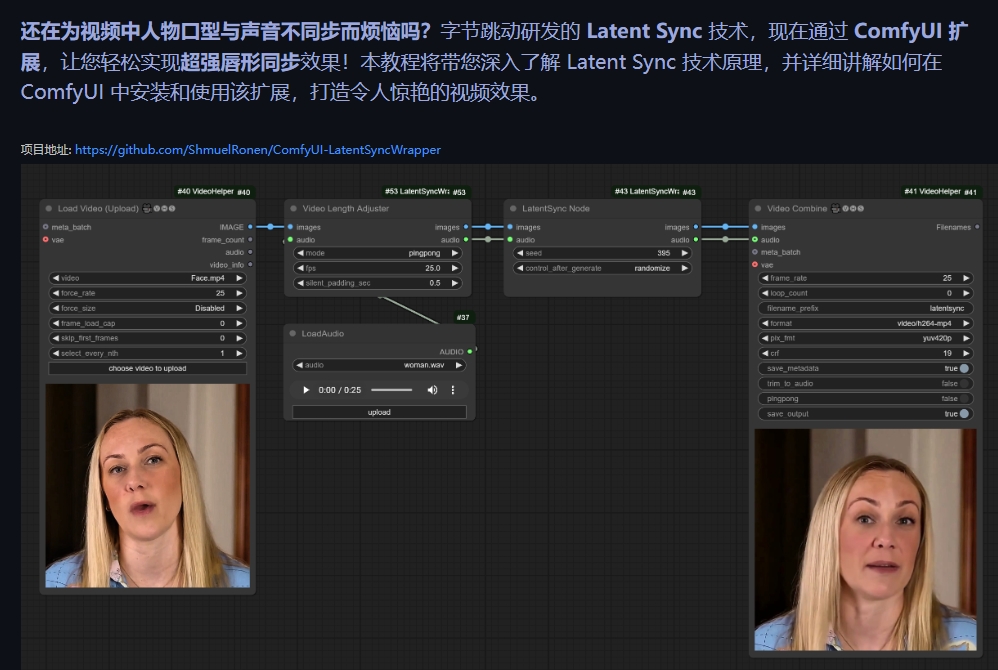
Task: Increase the seed value with its right arrow
Action: [685, 253]
